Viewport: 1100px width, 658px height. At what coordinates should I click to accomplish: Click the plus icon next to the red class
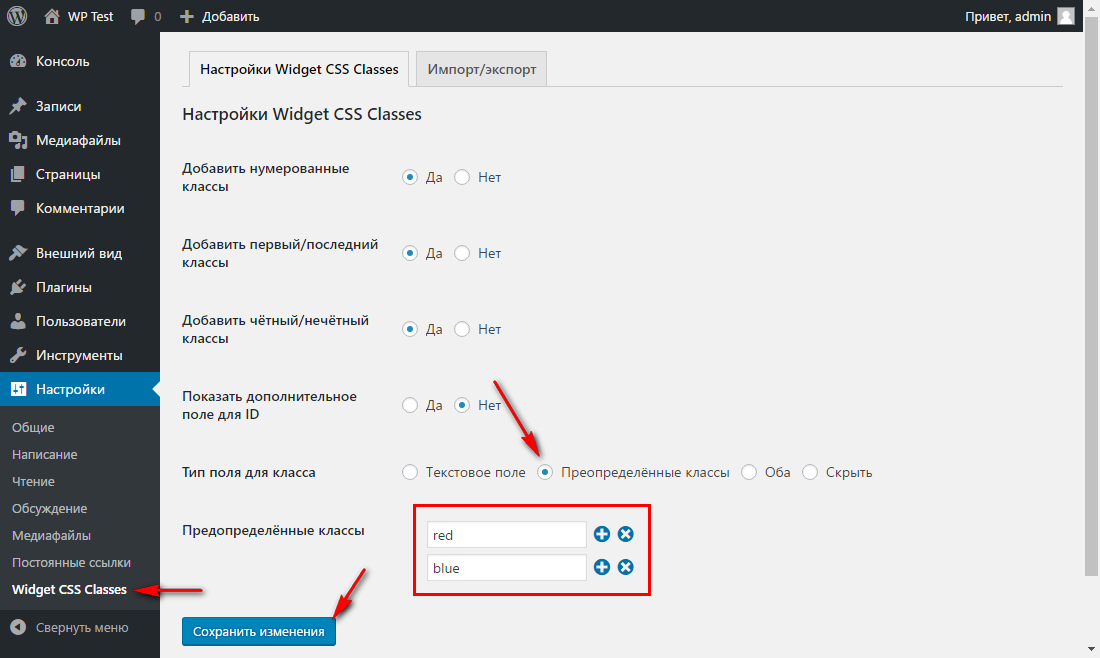(602, 535)
